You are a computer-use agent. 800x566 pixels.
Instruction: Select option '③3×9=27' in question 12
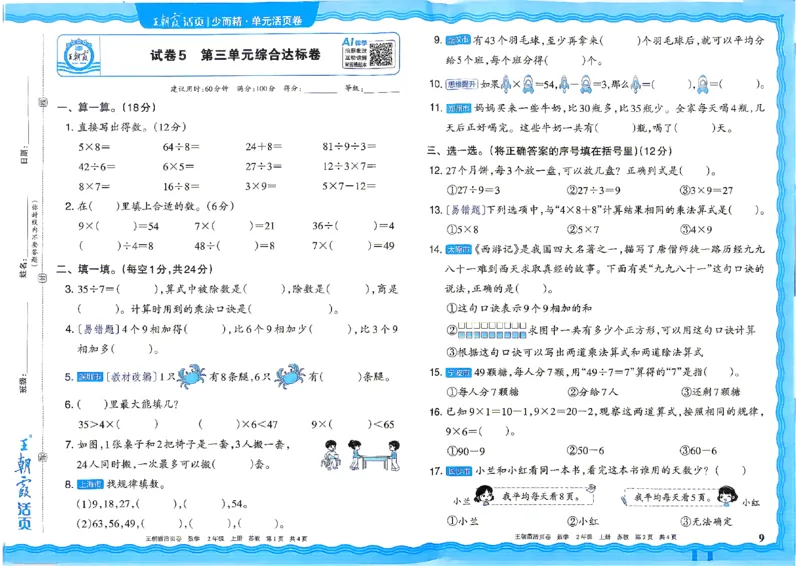(x=707, y=190)
